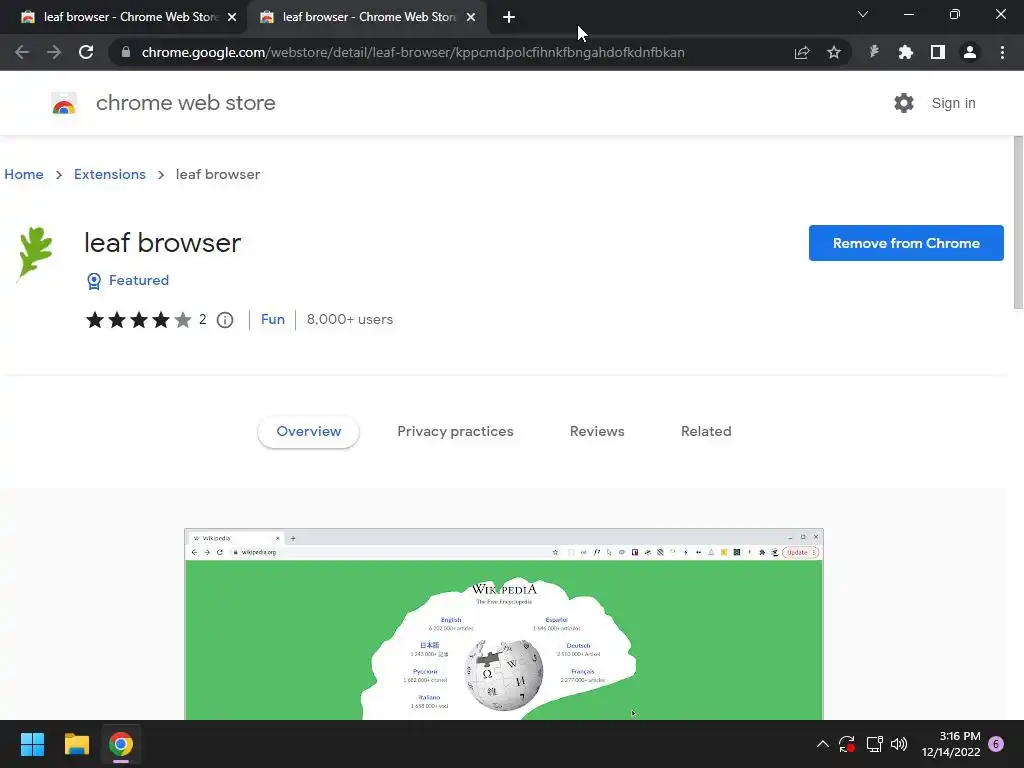Click the Featured ribbon badge icon

94,281
